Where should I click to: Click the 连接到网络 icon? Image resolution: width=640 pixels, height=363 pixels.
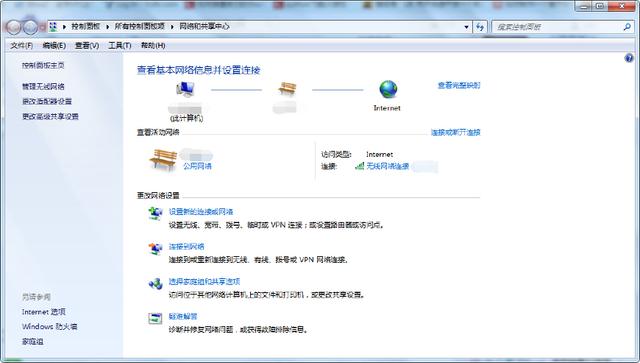[x=155, y=248]
